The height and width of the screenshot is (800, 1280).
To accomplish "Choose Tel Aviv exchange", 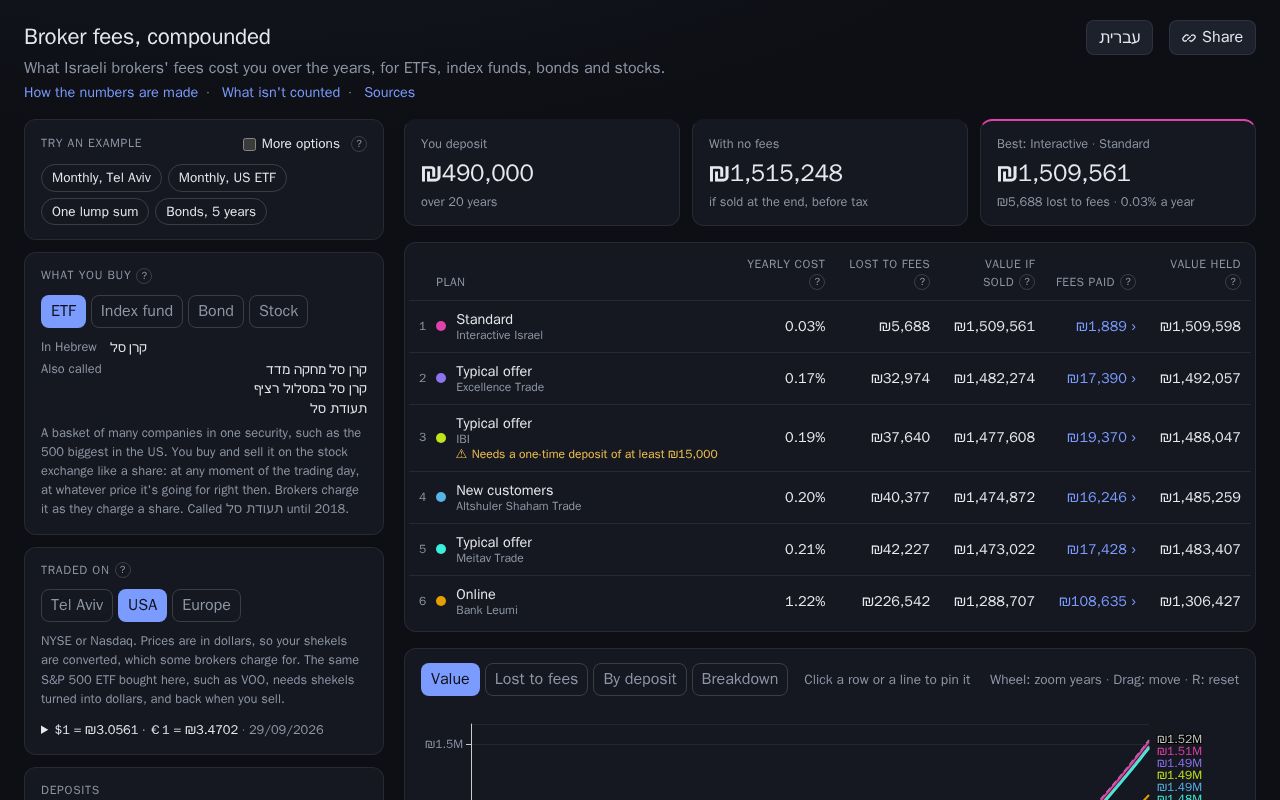I will coord(77,605).
